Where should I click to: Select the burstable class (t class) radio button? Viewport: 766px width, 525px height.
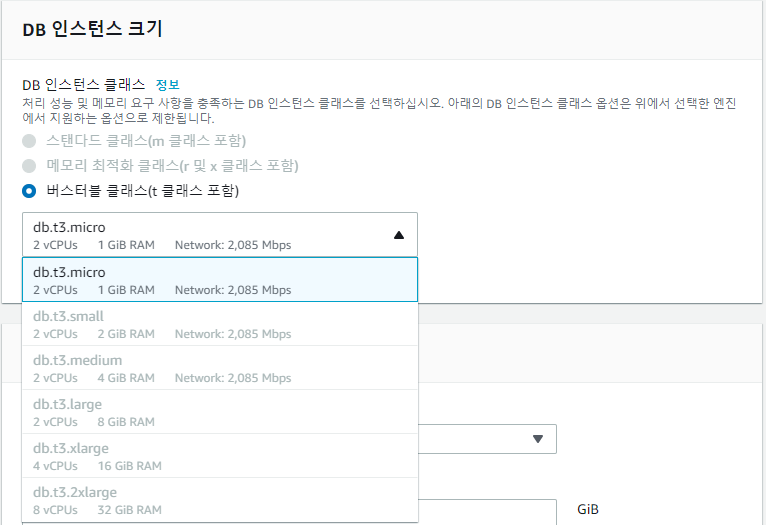pyautogui.click(x=29, y=191)
